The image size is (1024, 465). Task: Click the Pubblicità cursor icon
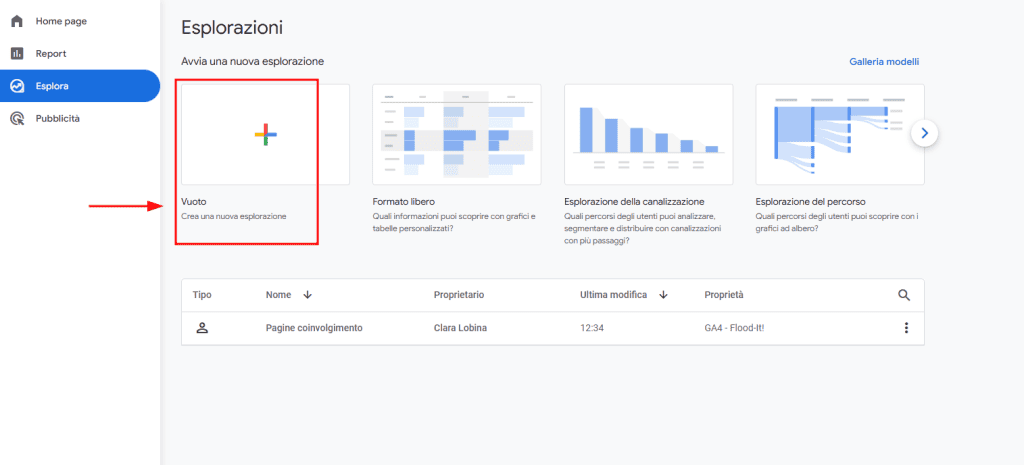18,119
